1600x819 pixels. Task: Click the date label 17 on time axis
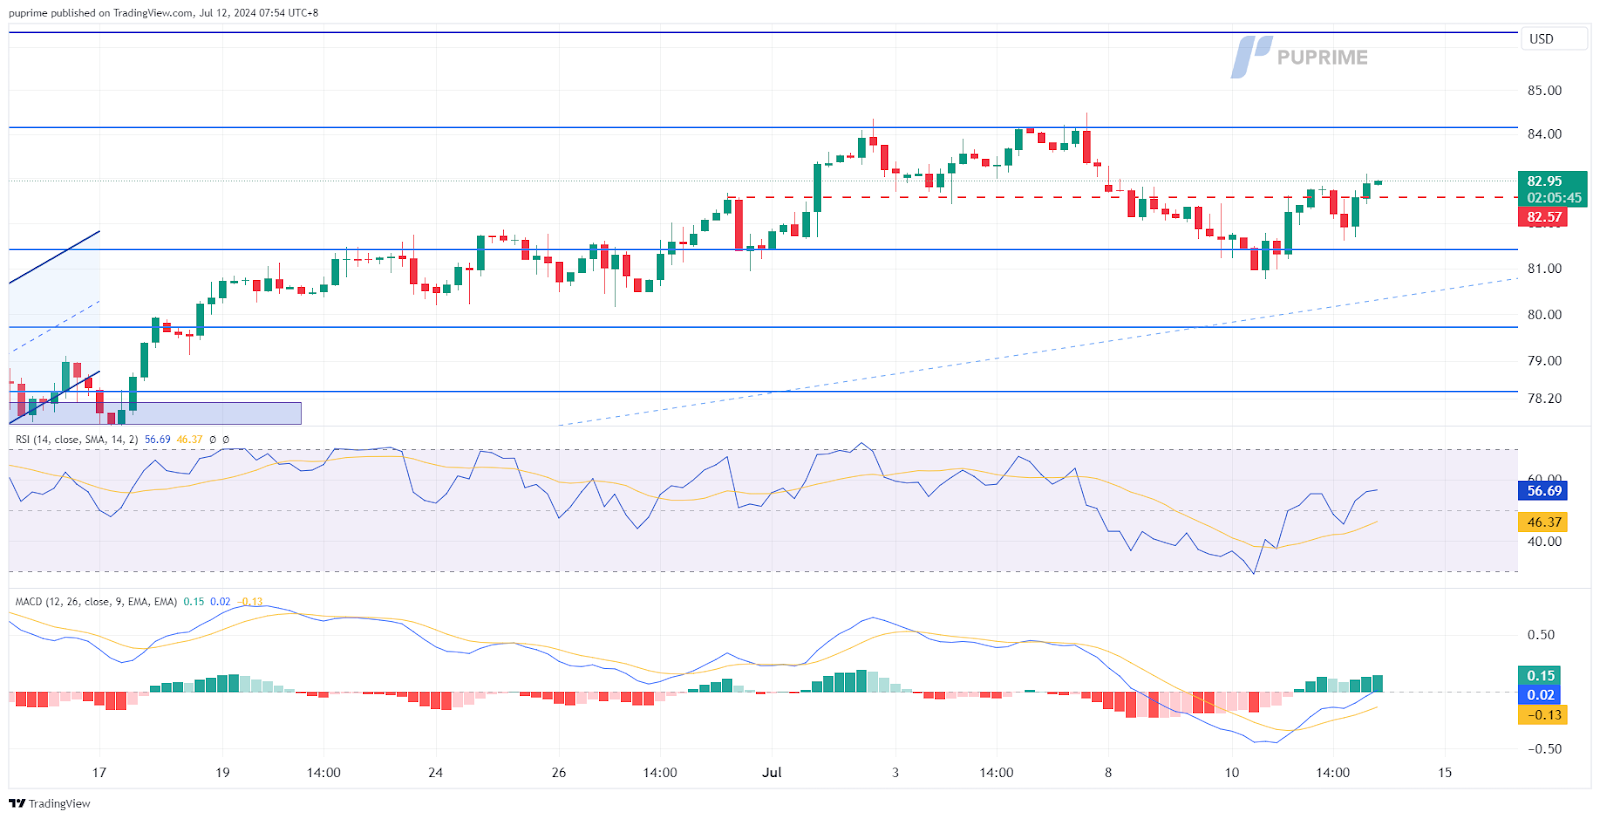coord(99,773)
